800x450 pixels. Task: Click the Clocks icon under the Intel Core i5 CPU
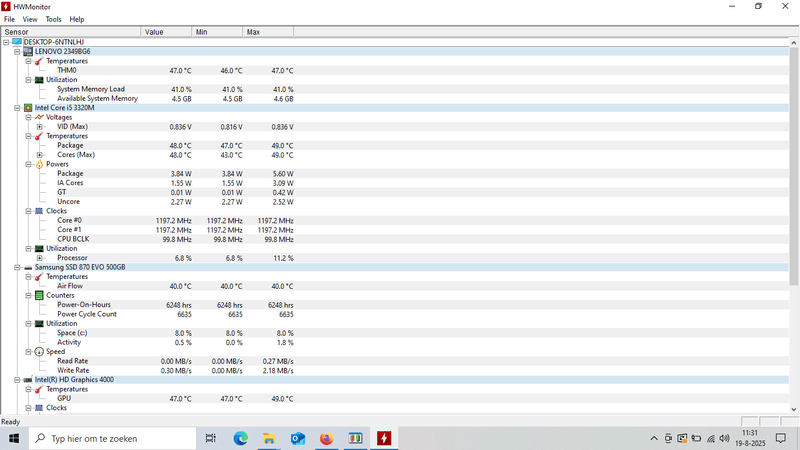point(39,211)
